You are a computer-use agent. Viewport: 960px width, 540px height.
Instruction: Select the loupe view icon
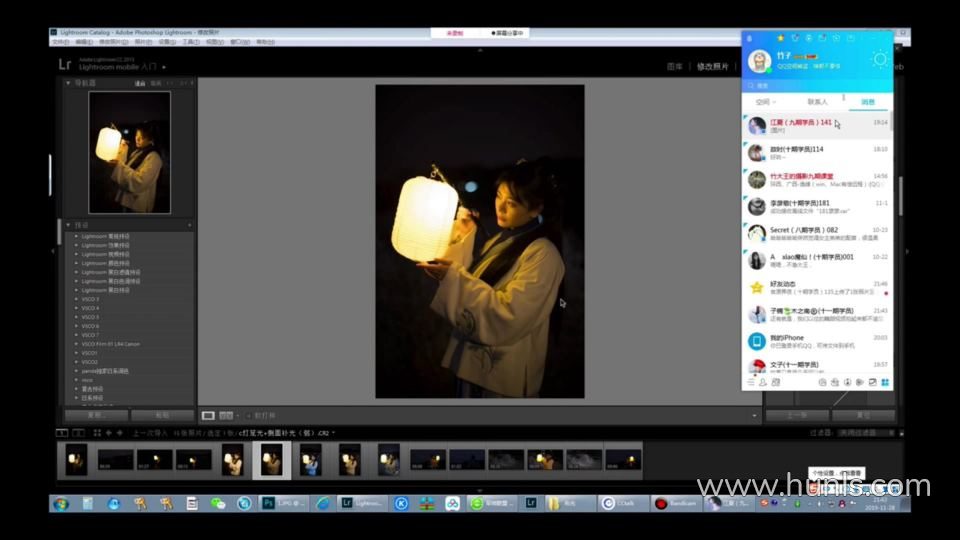click(x=208, y=416)
